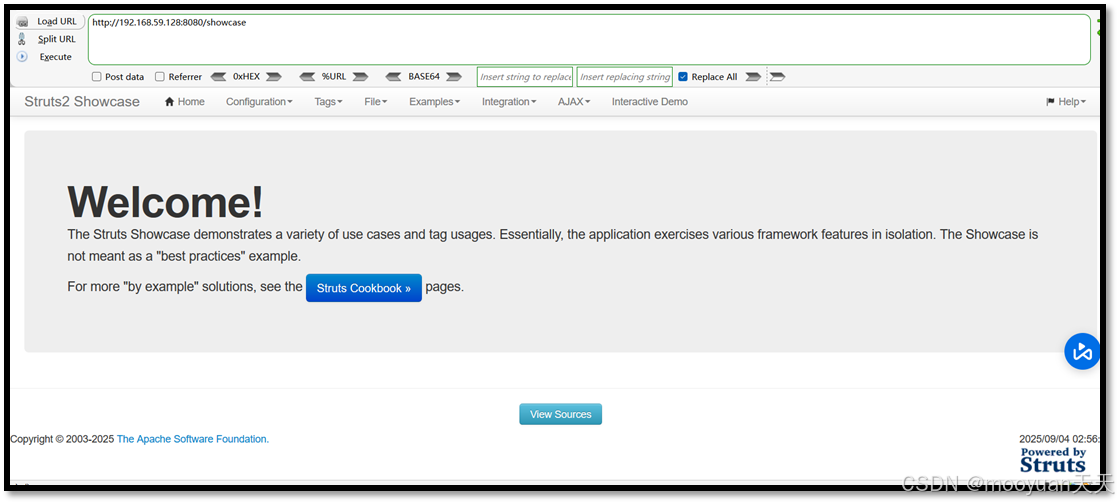Open The Apache Software Foundation link
Viewport: 1119px width, 504px height.
coord(193,439)
